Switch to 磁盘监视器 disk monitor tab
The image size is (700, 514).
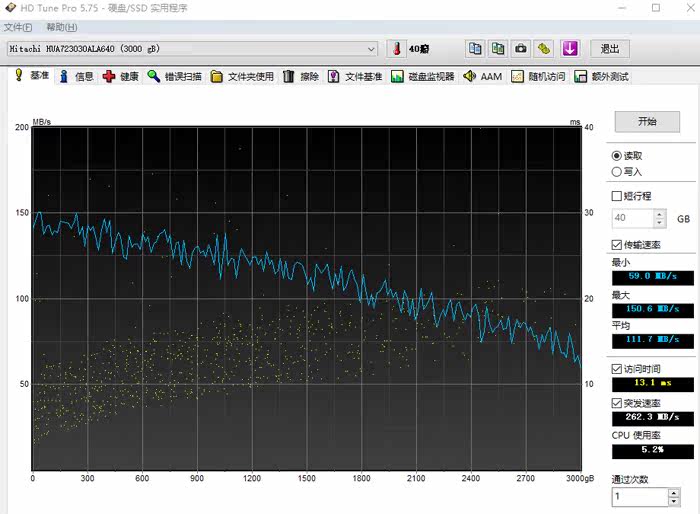click(423, 76)
